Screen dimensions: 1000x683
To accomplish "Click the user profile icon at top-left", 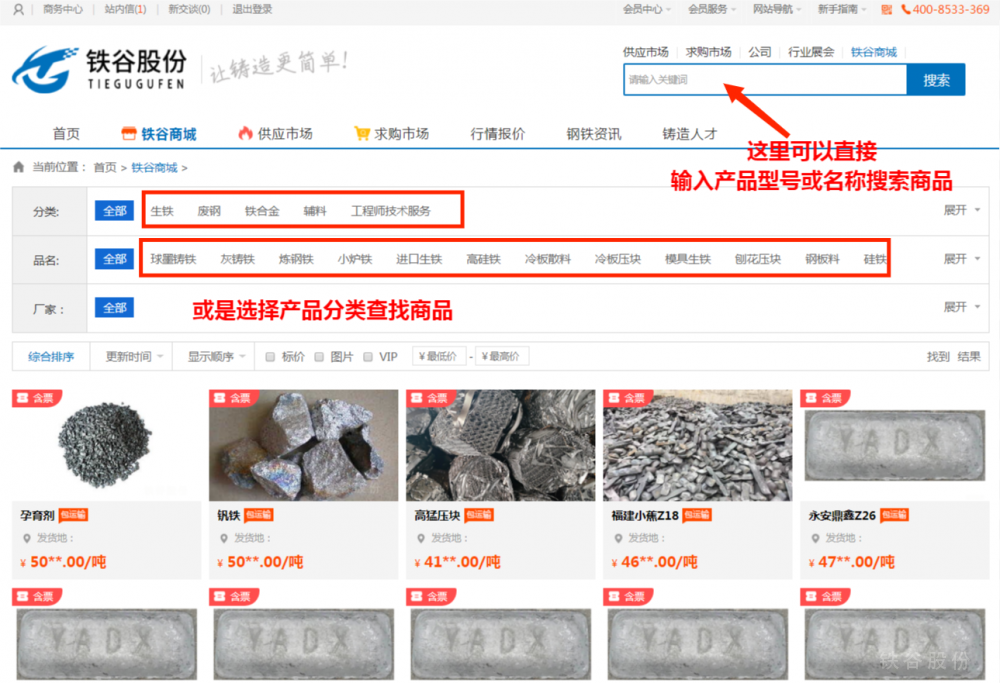I will click(18, 10).
